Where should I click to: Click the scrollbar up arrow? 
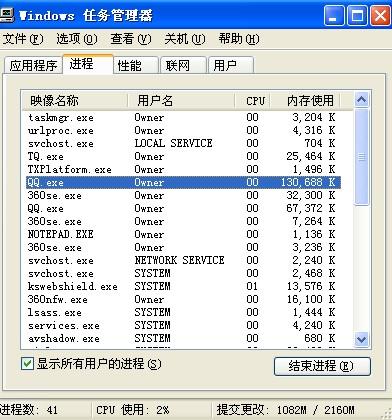point(361,100)
